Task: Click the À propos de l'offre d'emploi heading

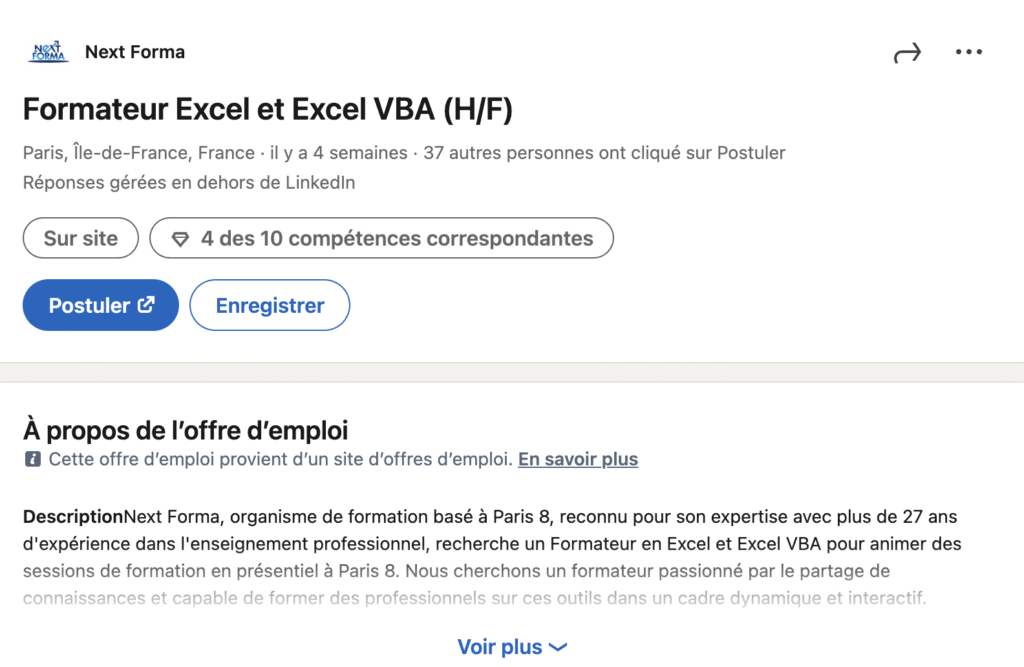Action: coord(185,431)
